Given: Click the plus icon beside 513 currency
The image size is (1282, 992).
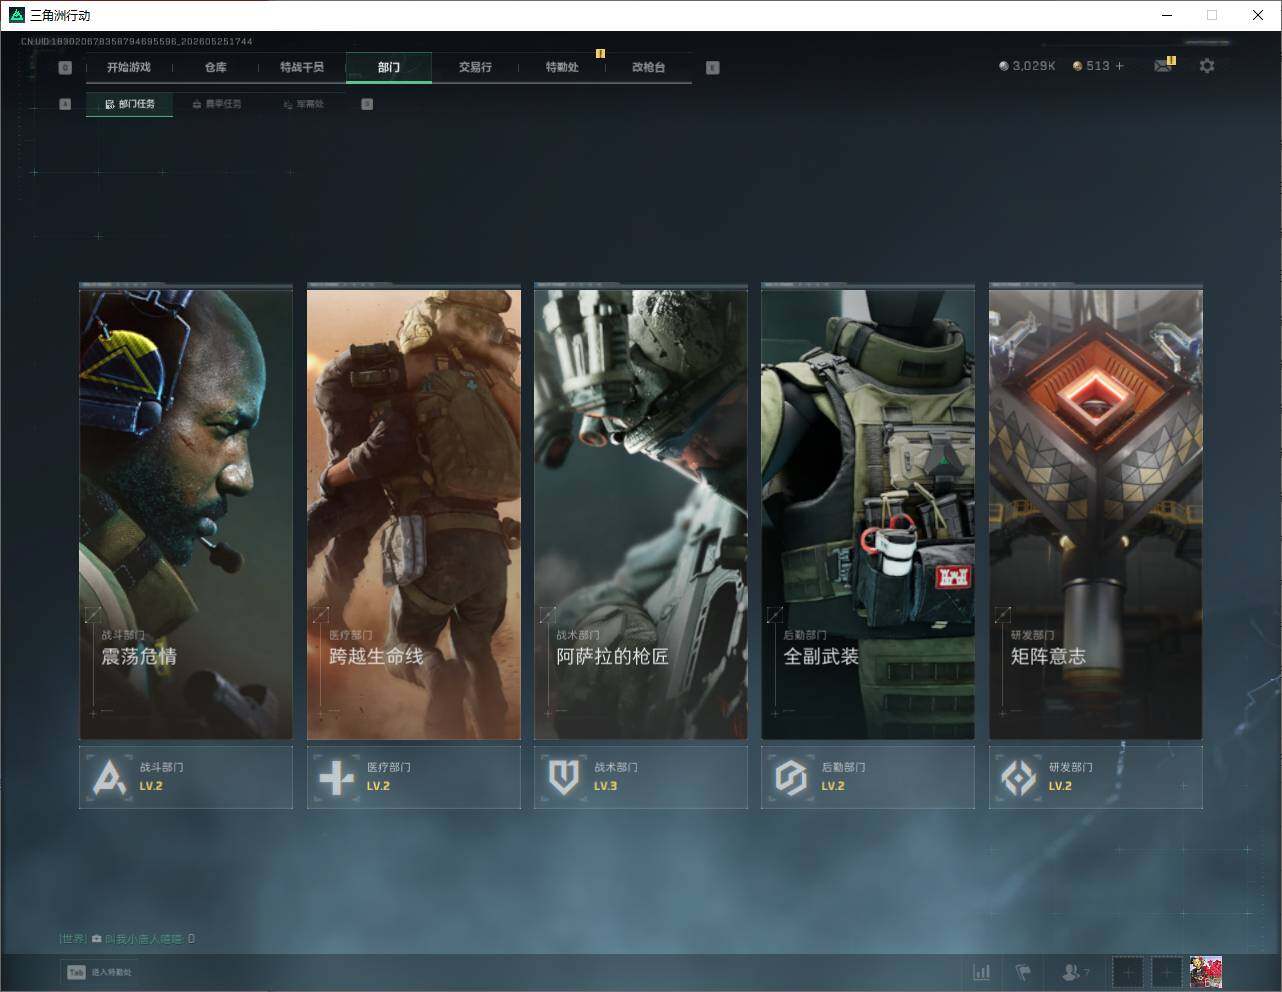Looking at the screenshot, I should coord(1119,66).
